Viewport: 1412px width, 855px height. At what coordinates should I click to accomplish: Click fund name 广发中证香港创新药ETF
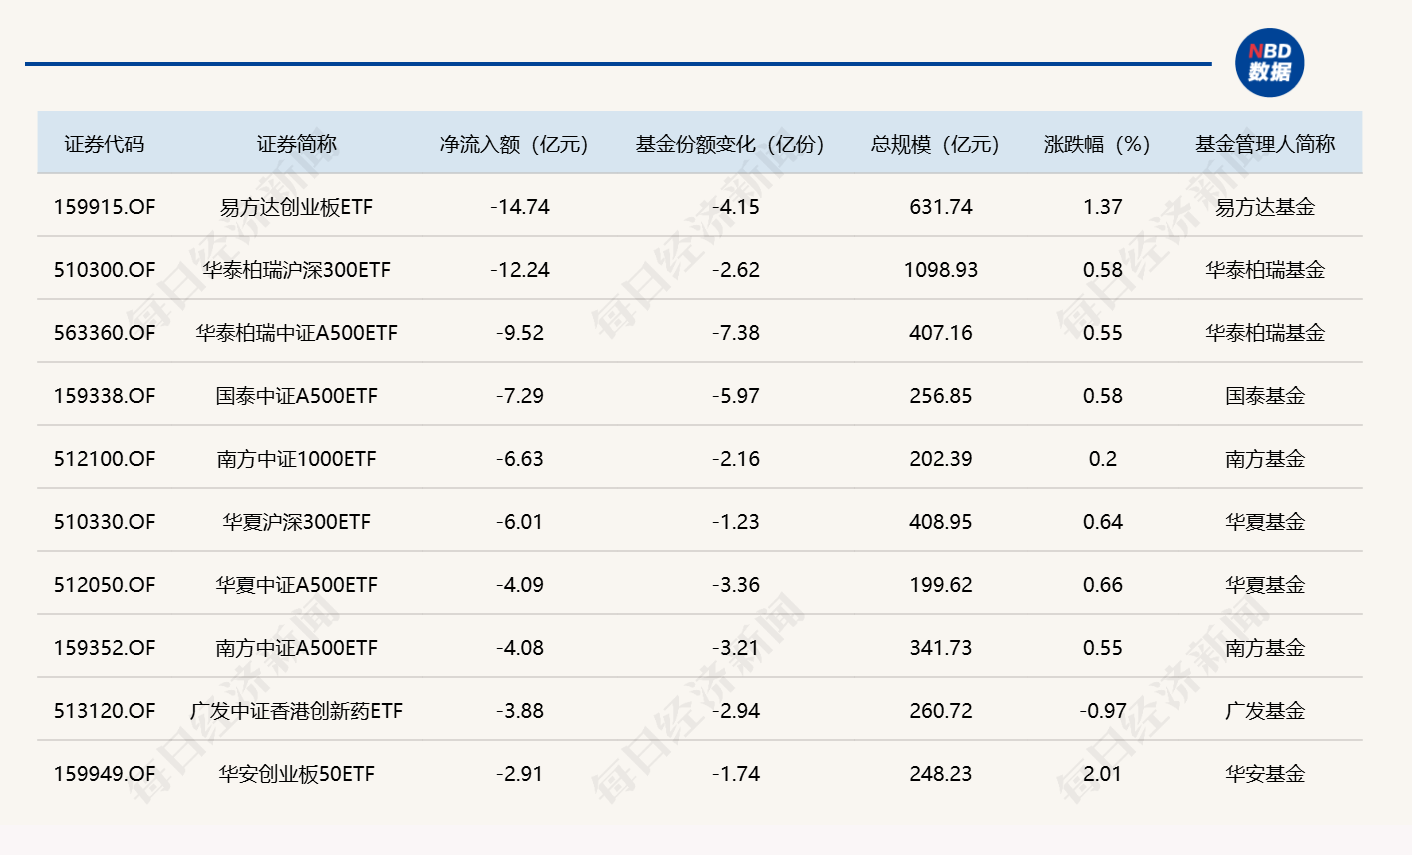pos(297,711)
